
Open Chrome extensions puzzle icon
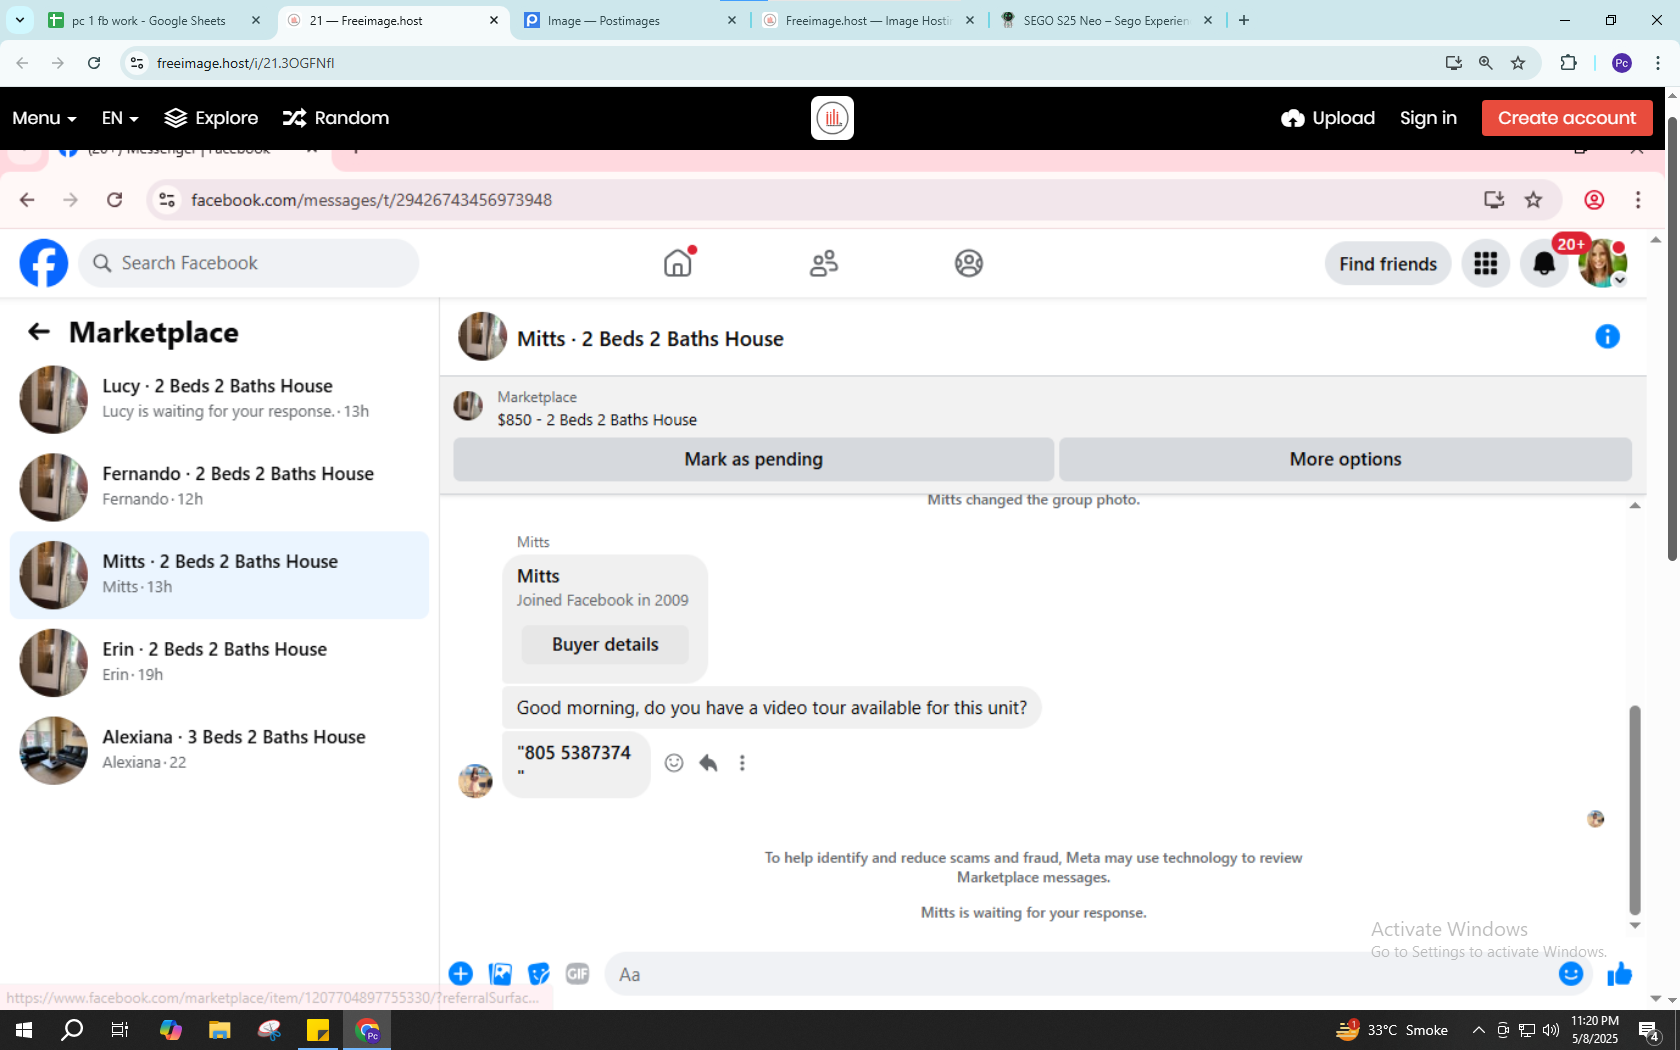[x=1568, y=63]
